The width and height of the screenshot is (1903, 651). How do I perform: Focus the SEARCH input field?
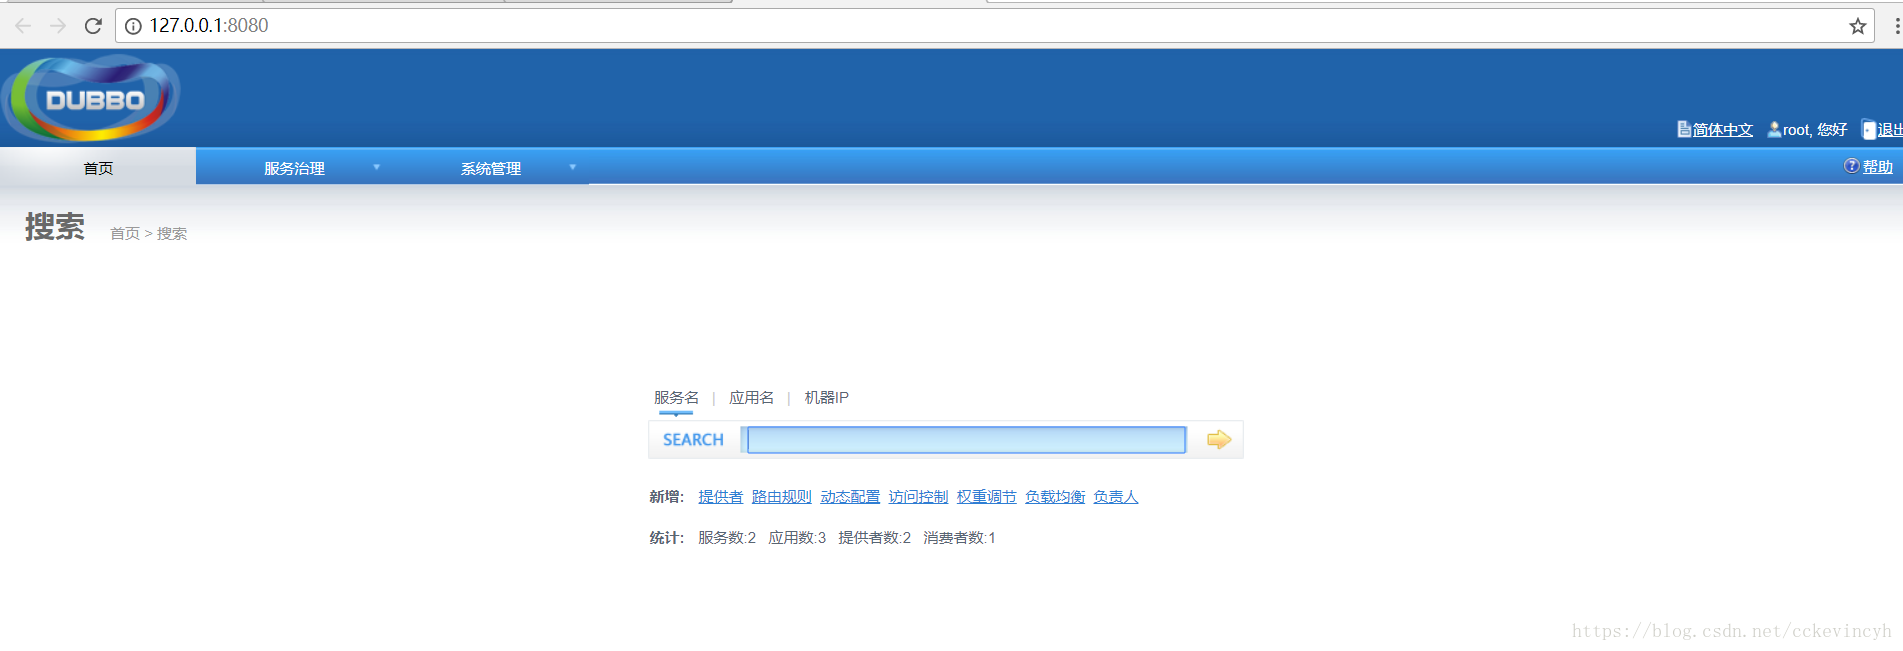(x=966, y=440)
